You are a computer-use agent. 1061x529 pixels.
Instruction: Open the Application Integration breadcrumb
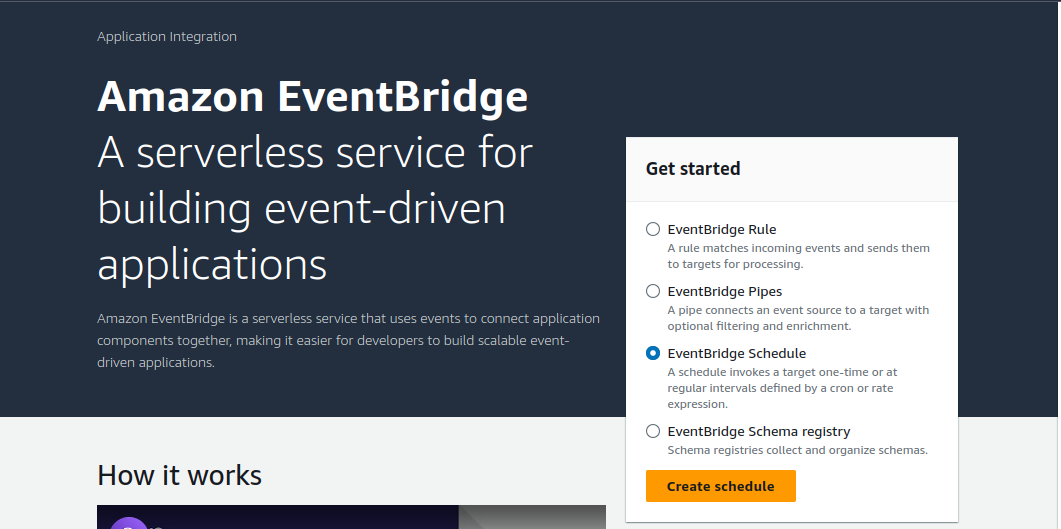click(167, 37)
